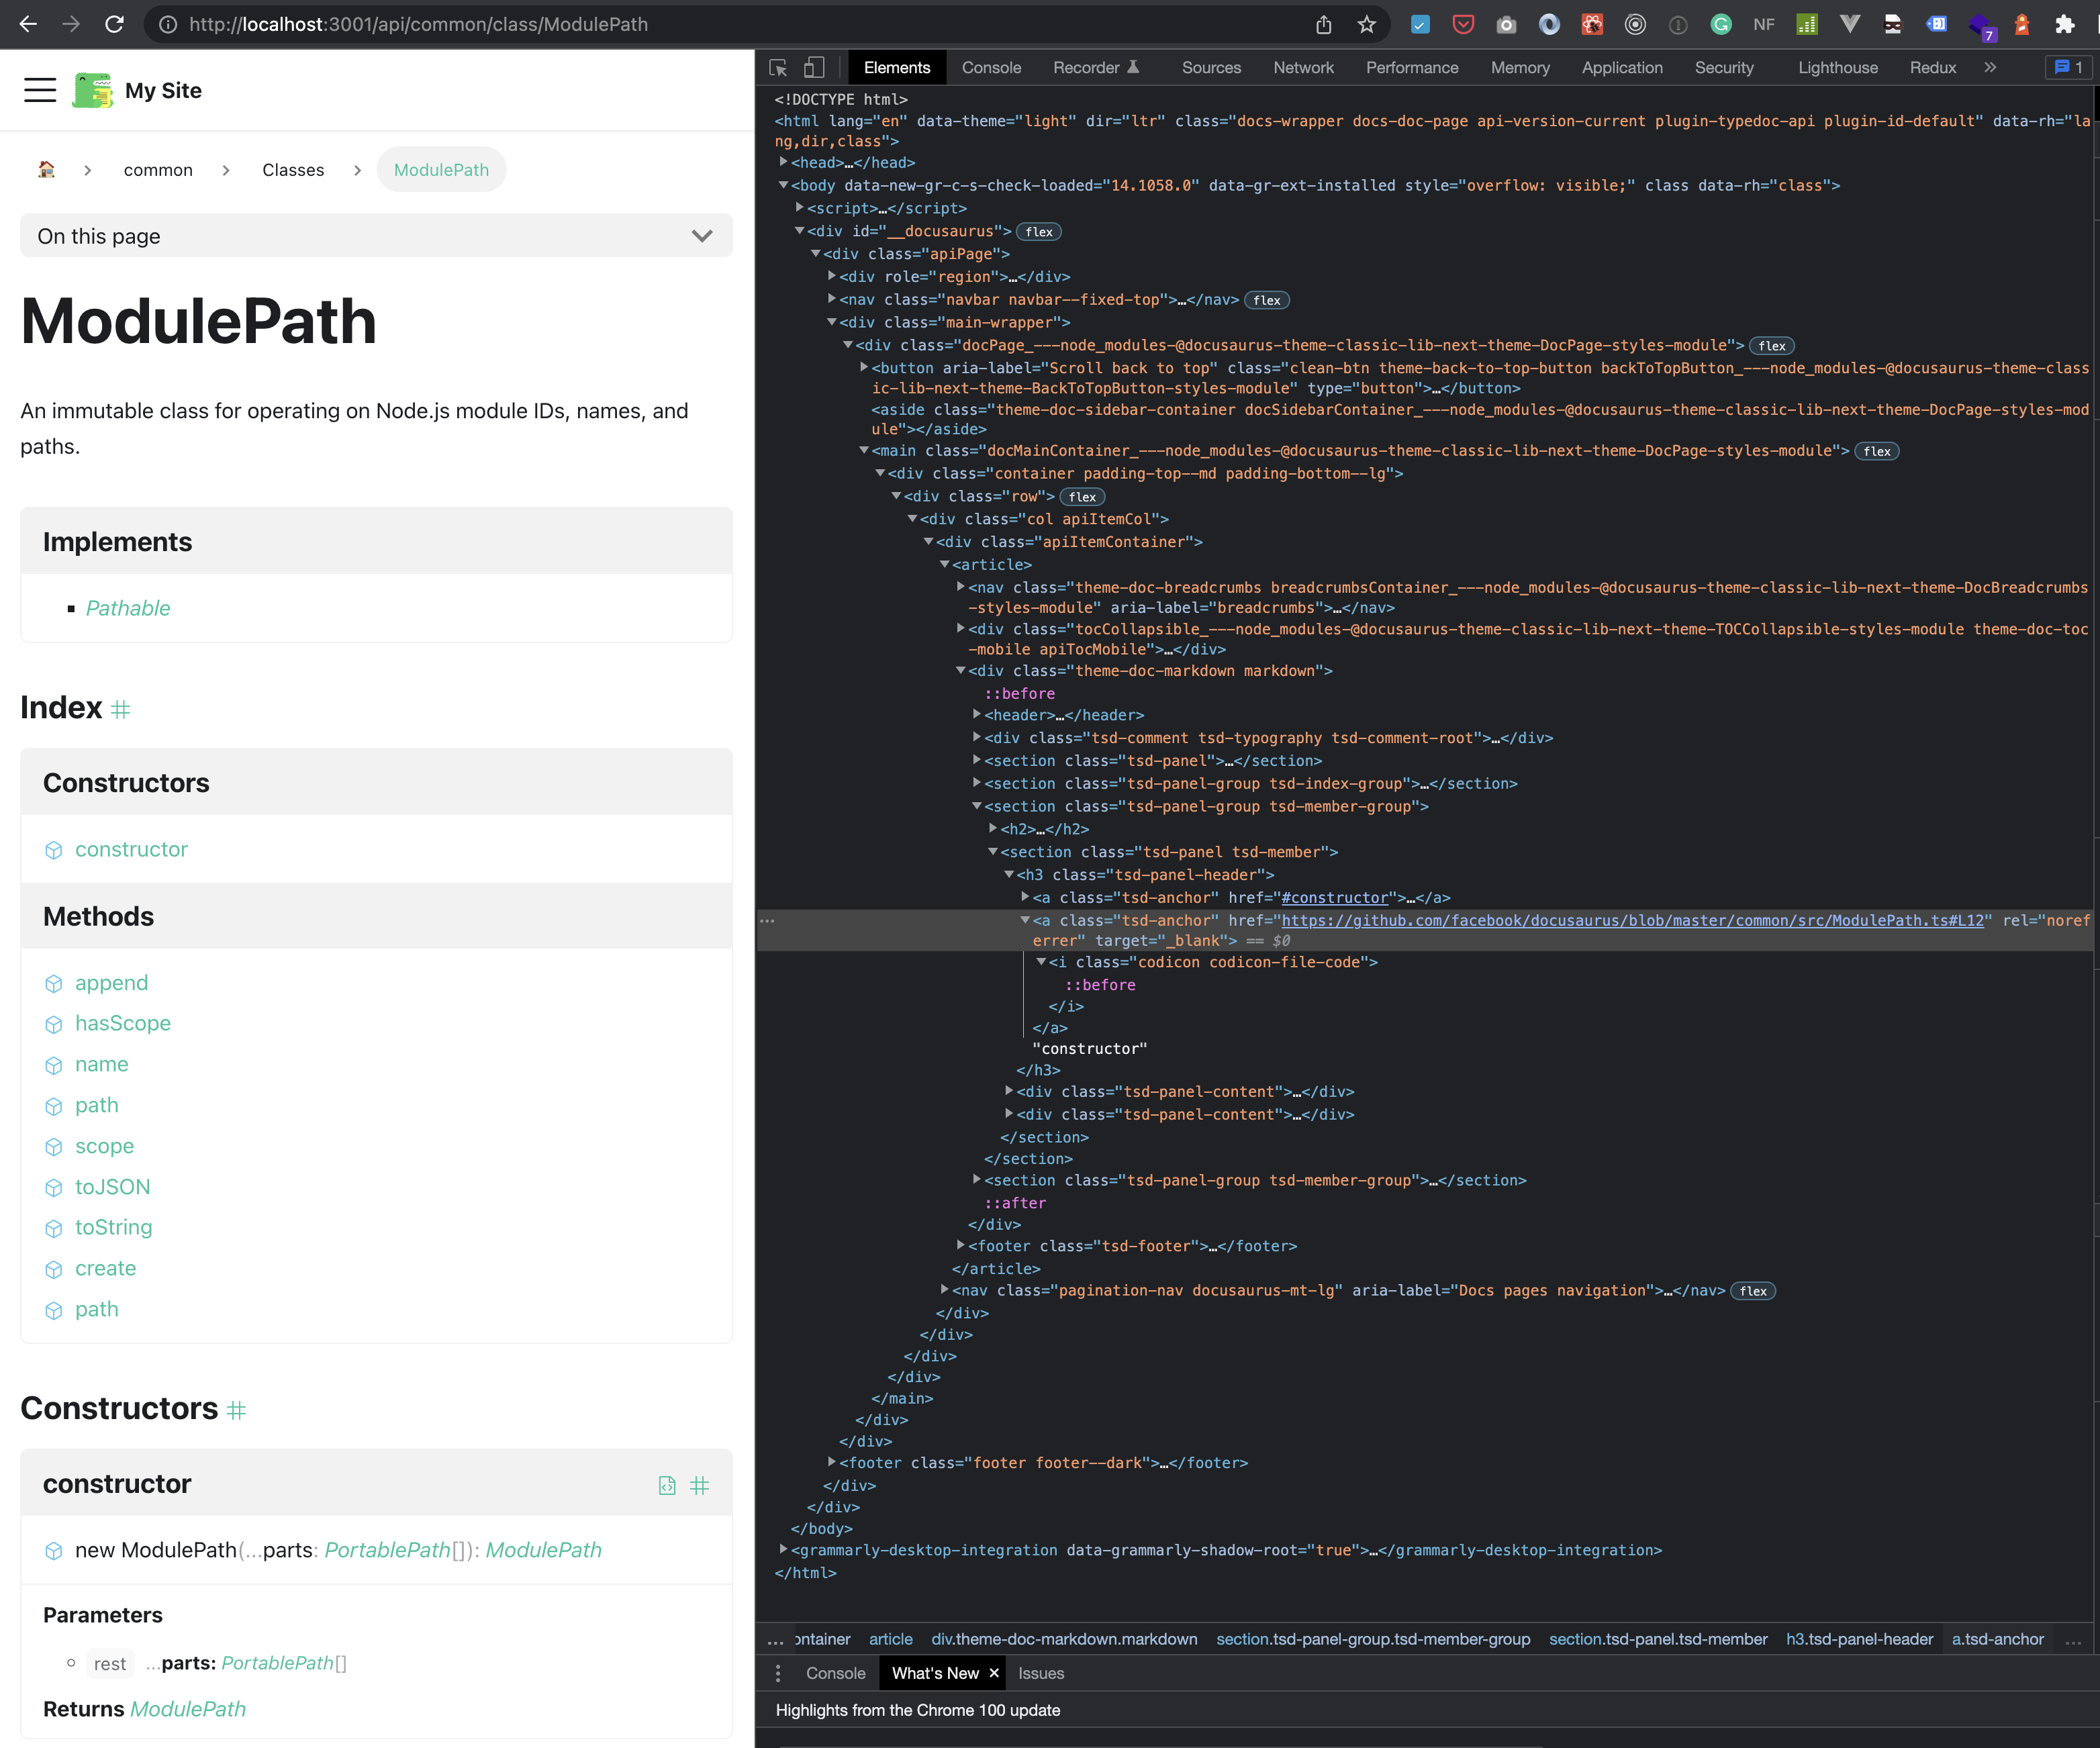The height and width of the screenshot is (1748, 2100).
Task: Select the Issues drawer tab
Action: [1041, 1673]
